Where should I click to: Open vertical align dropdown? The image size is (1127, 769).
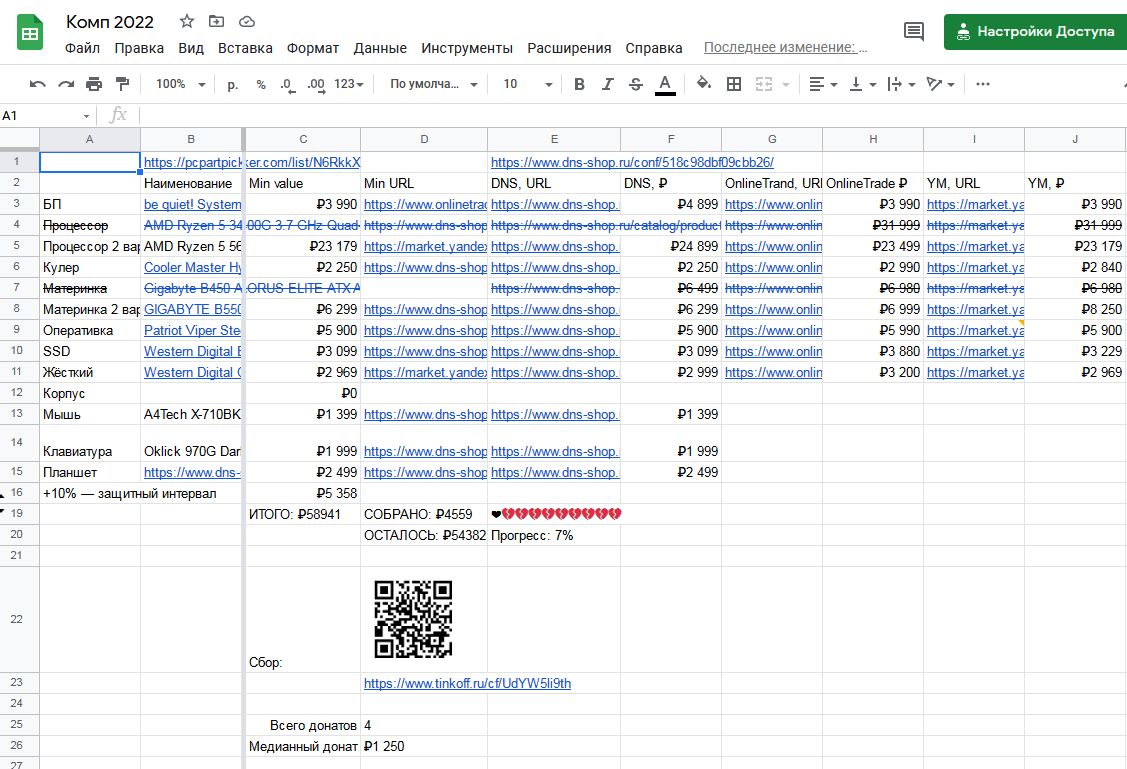coord(862,84)
